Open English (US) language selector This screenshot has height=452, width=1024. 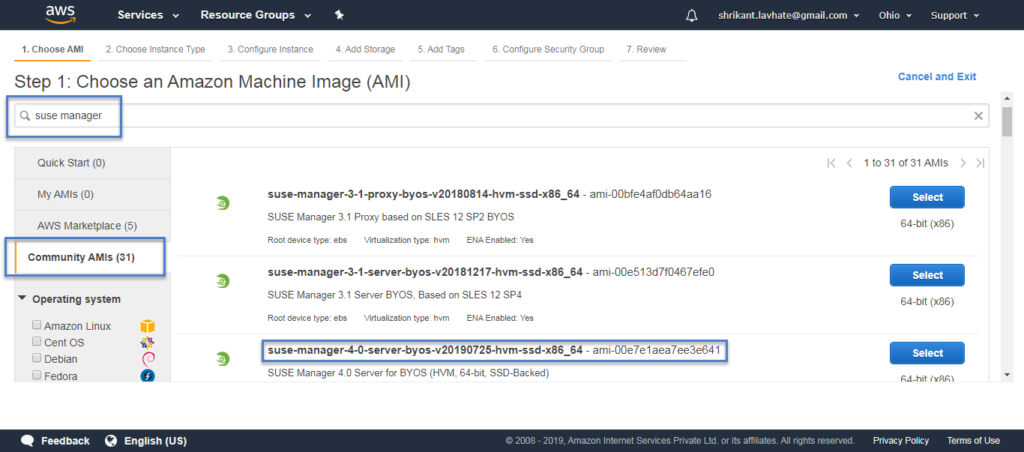pos(155,440)
